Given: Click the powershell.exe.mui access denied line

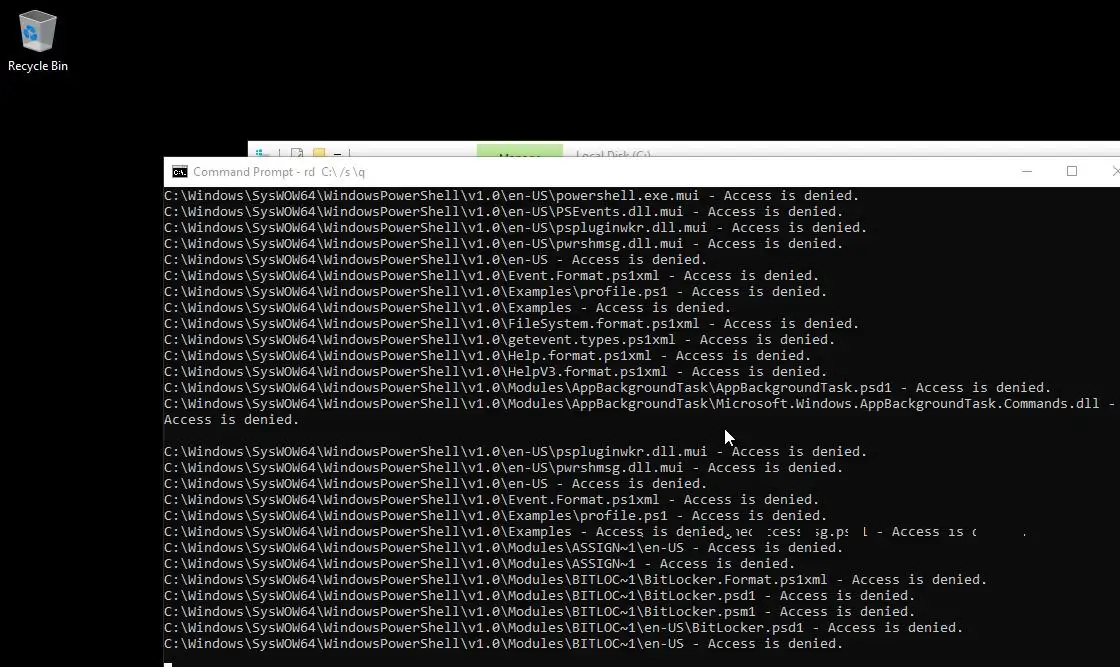Looking at the screenshot, I should pos(511,196).
